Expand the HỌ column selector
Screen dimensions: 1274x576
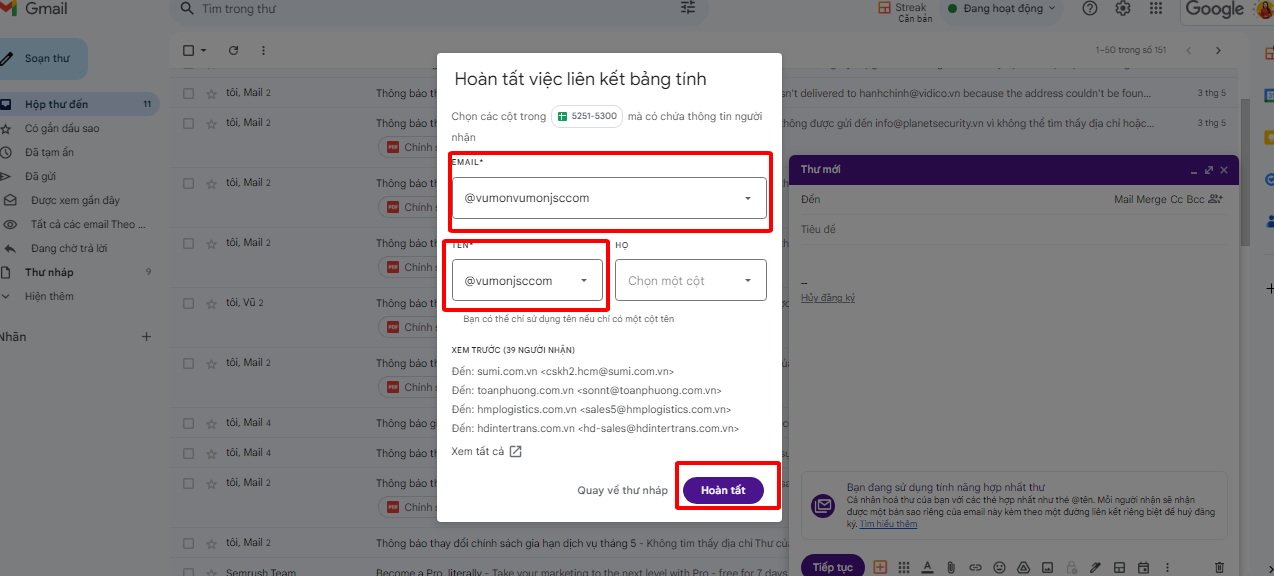[690, 281]
